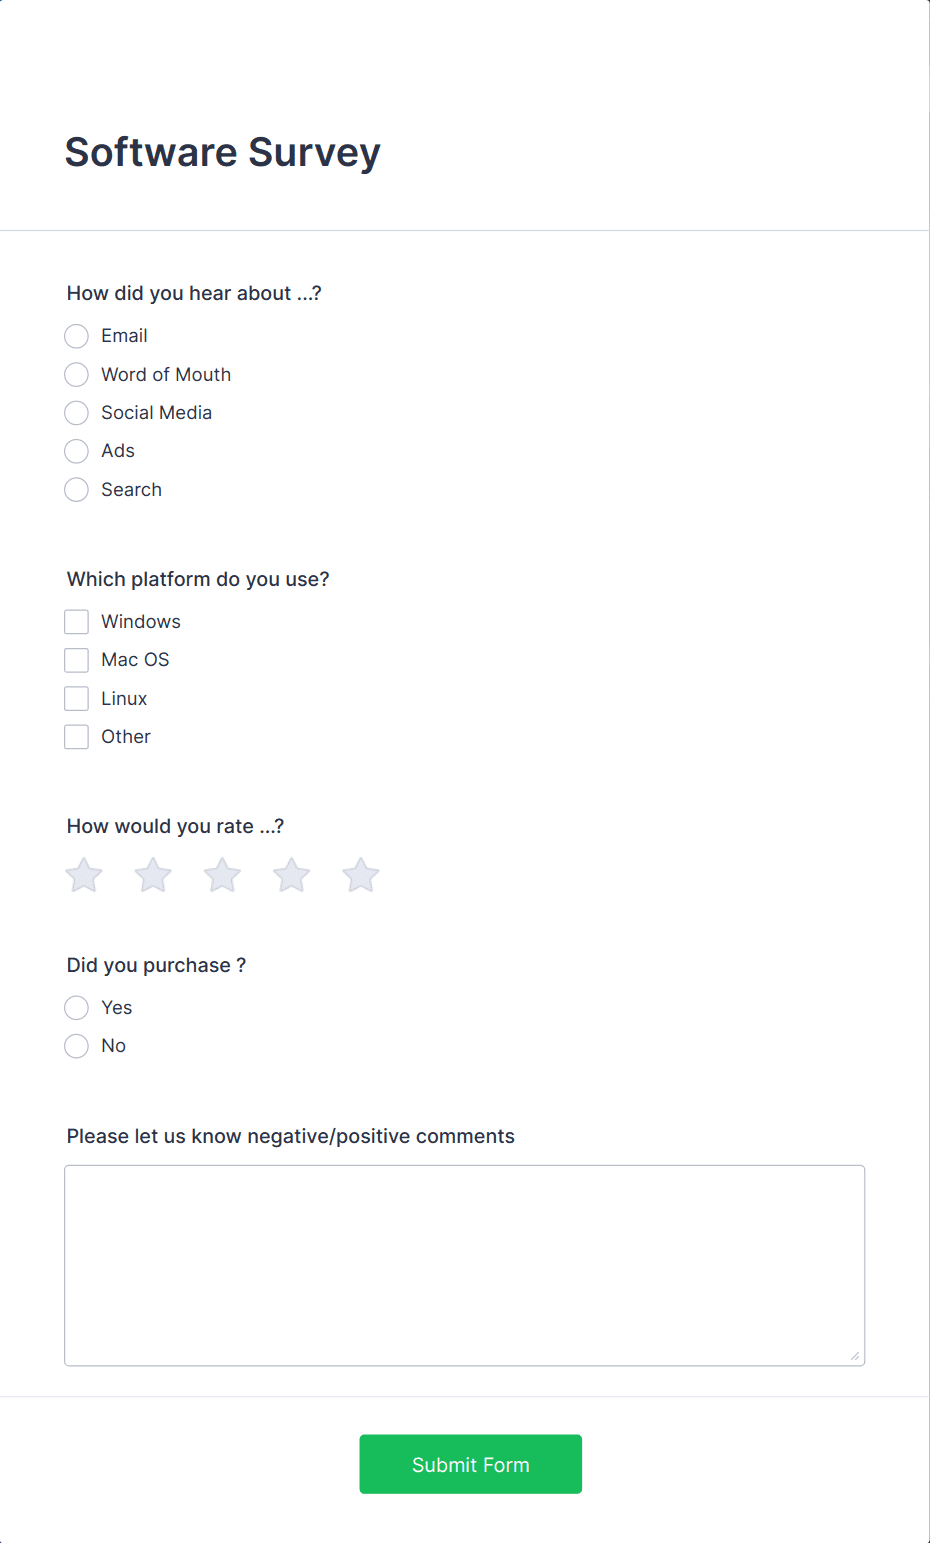The height and width of the screenshot is (1543, 930).
Task: Click the Submit Form button
Action: click(470, 1464)
